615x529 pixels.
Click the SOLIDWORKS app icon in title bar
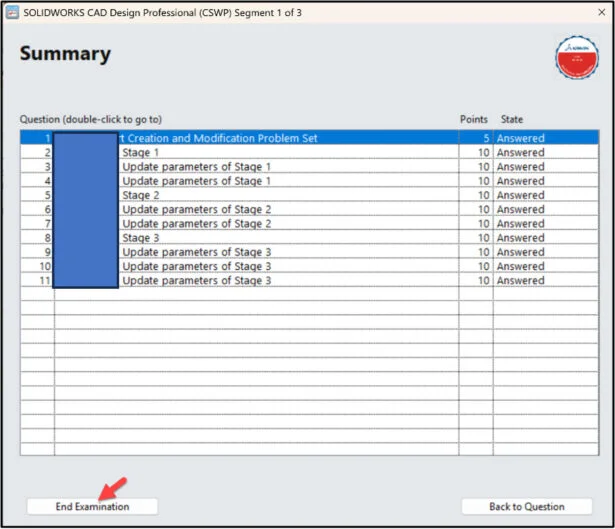[13, 12]
